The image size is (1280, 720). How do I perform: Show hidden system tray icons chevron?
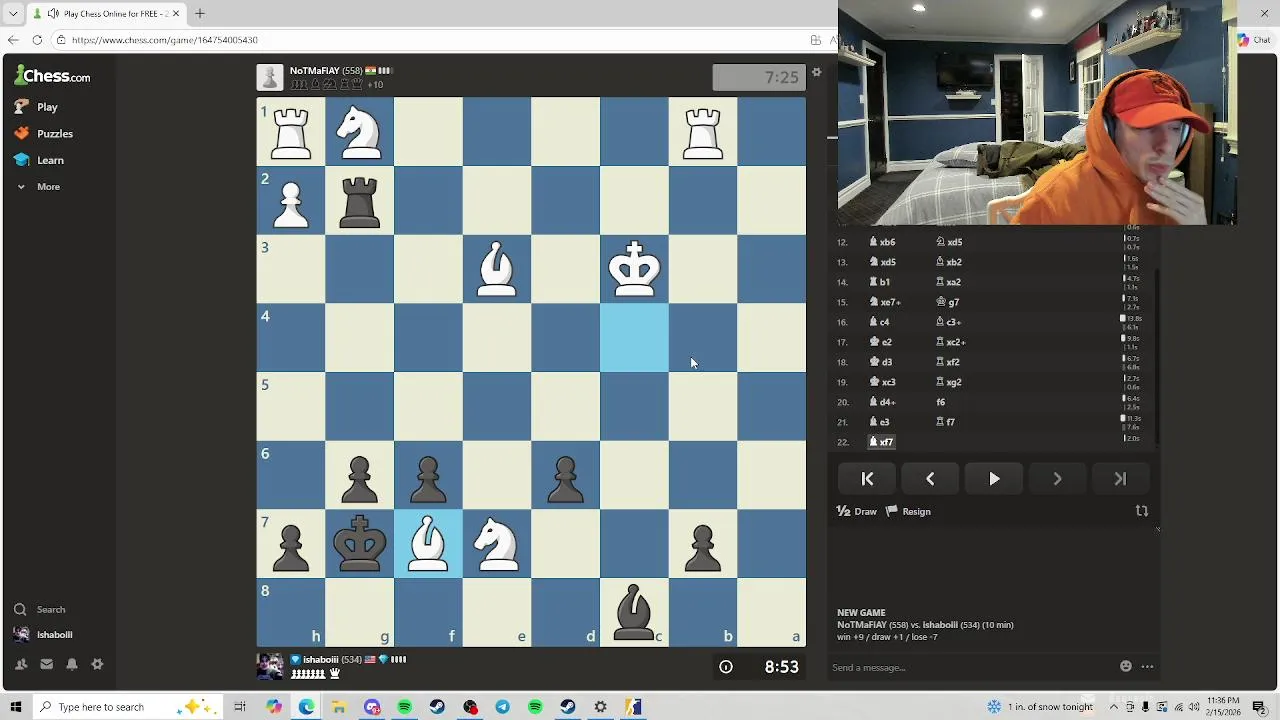pyautogui.click(x=1113, y=707)
